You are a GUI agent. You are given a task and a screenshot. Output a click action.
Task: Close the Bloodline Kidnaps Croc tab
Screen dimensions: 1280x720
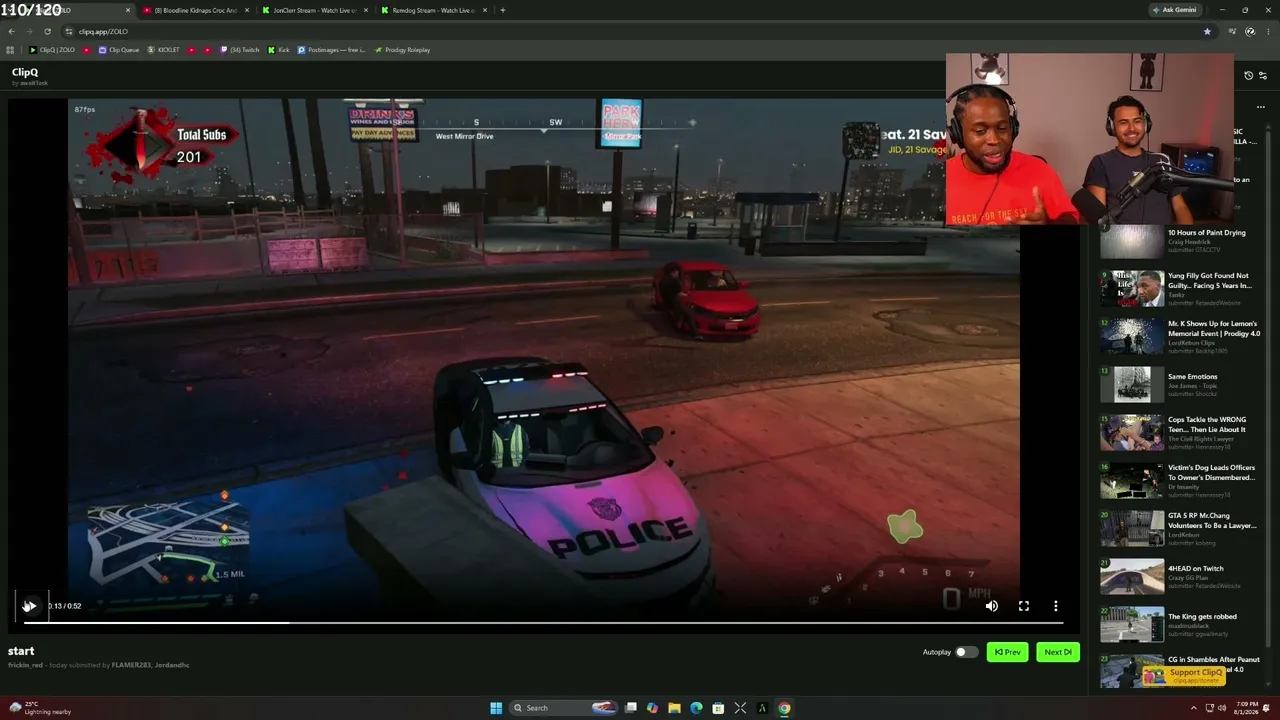pyautogui.click(x=246, y=10)
